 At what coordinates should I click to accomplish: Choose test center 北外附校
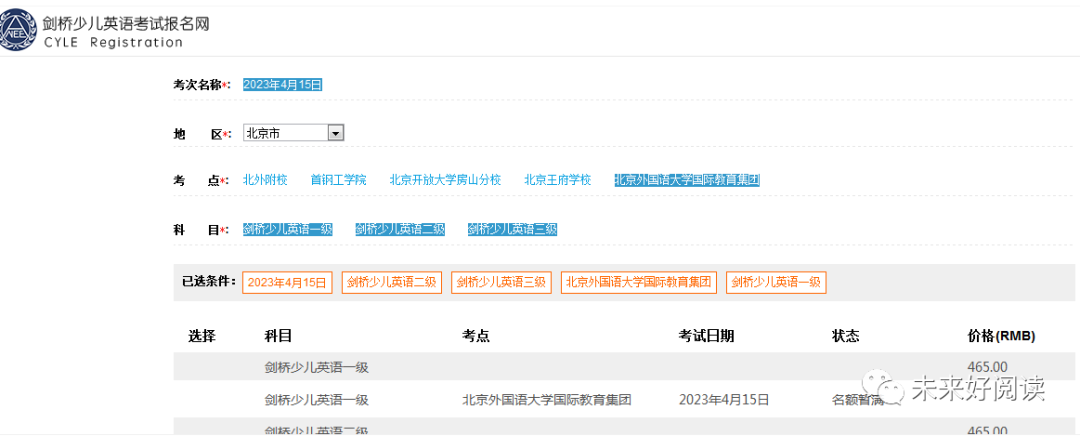click(x=265, y=180)
